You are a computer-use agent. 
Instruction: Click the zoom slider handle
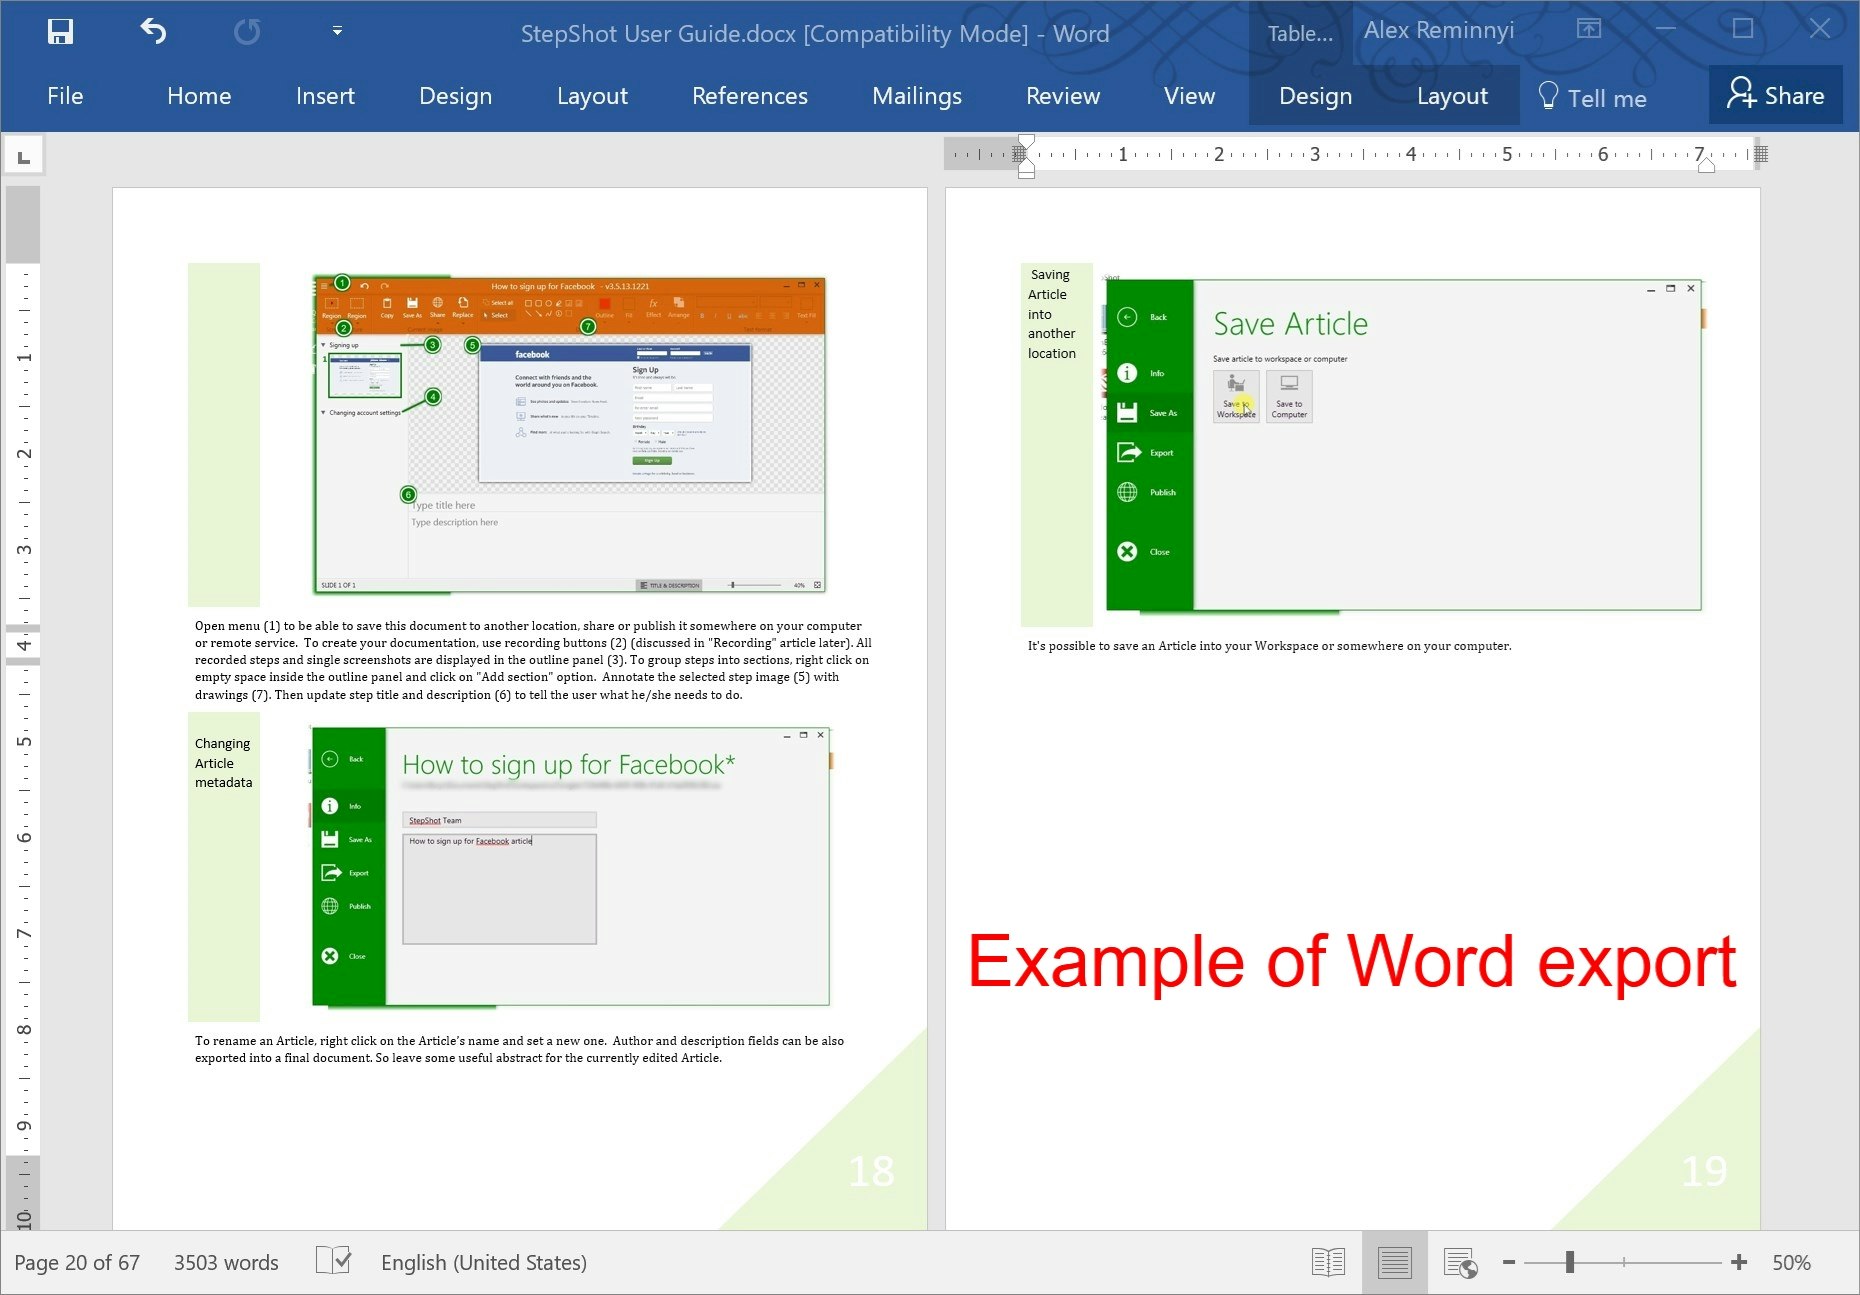pos(1570,1263)
